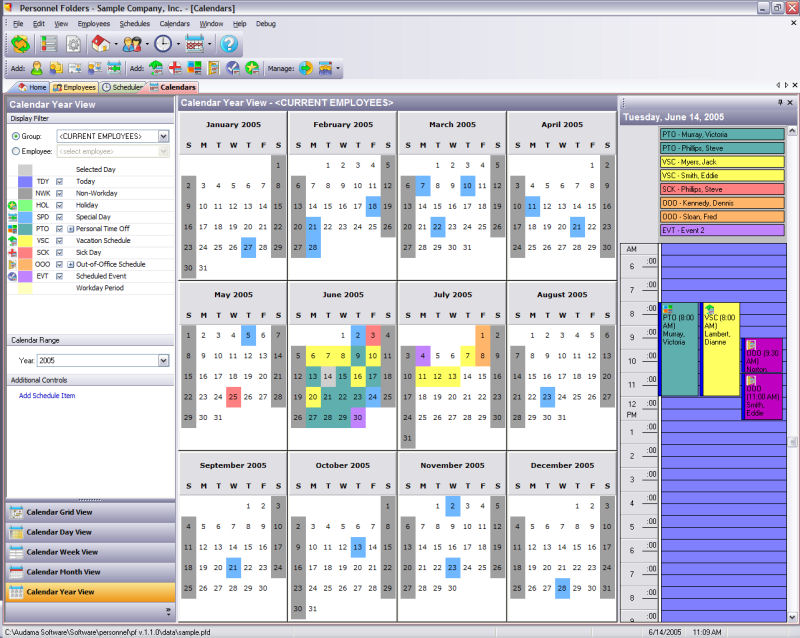Uncheck the Holiday display filter checkbox
The width and height of the screenshot is (800, 638).
coord(60,205)
